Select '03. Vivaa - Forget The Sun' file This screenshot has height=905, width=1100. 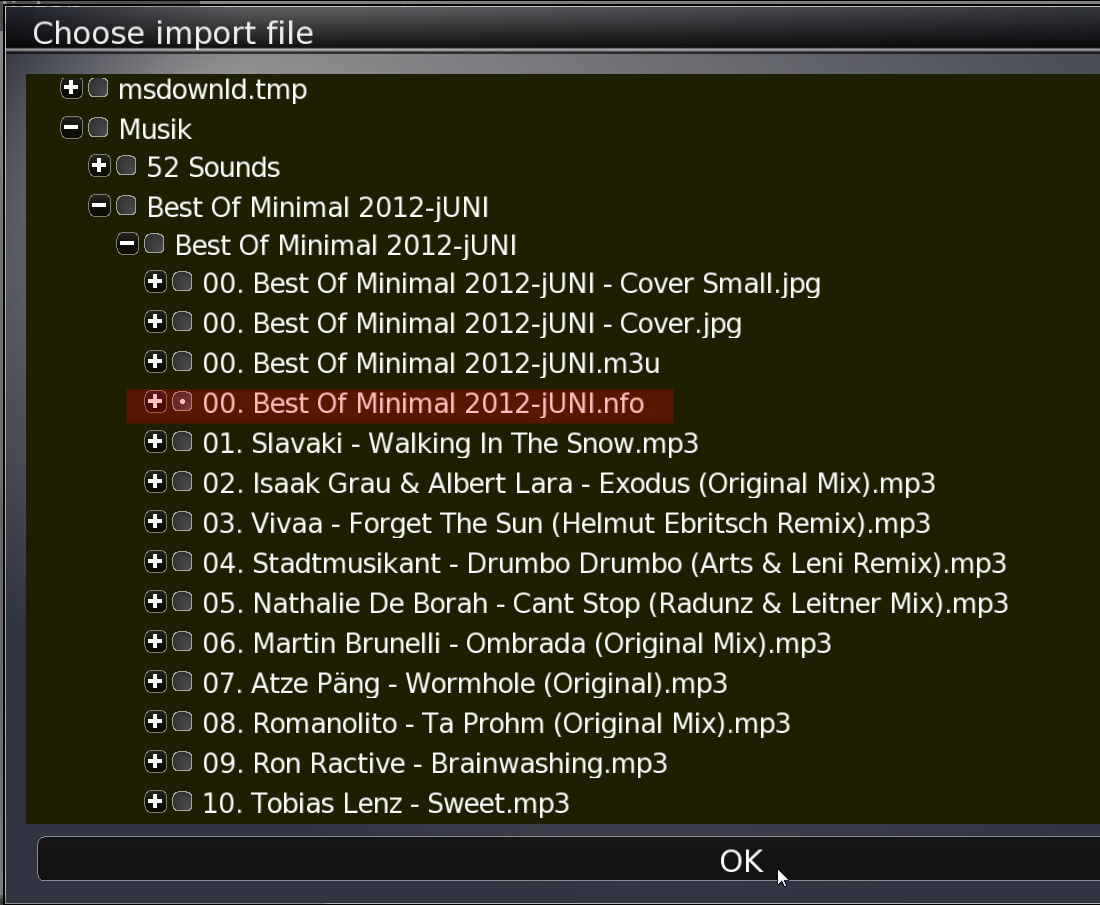point(566,524)
